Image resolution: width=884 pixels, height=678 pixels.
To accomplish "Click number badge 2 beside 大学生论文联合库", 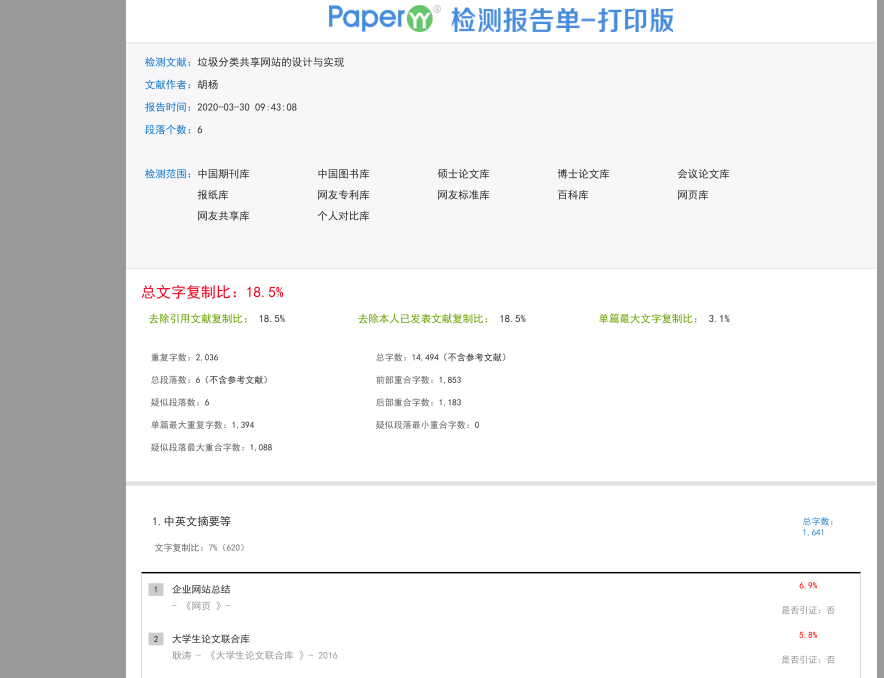I will 156,639.
